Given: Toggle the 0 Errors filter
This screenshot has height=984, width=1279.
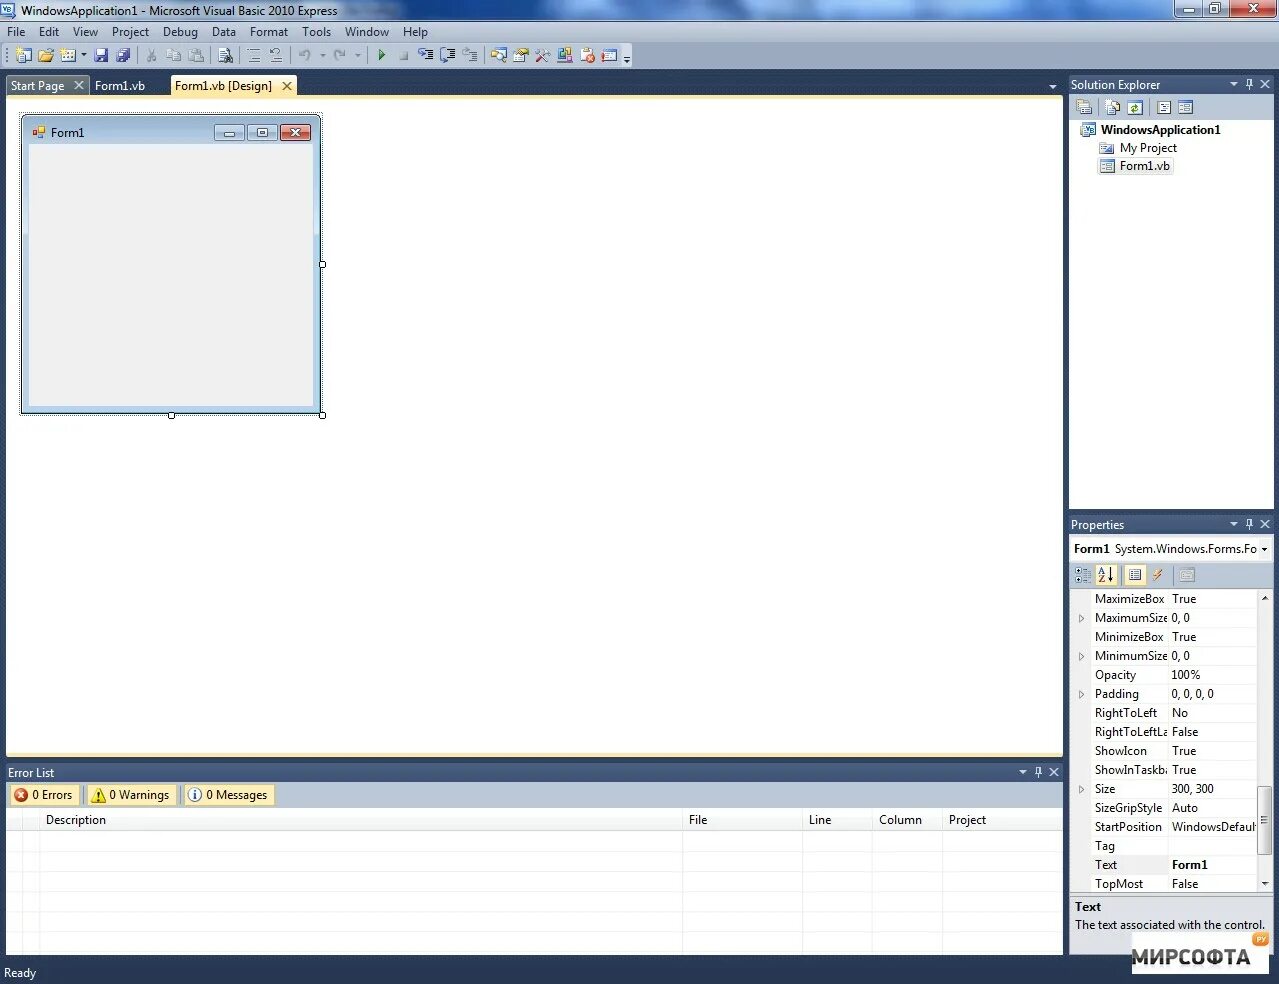Looking at the screenshot, I should [x=44, y=795].
